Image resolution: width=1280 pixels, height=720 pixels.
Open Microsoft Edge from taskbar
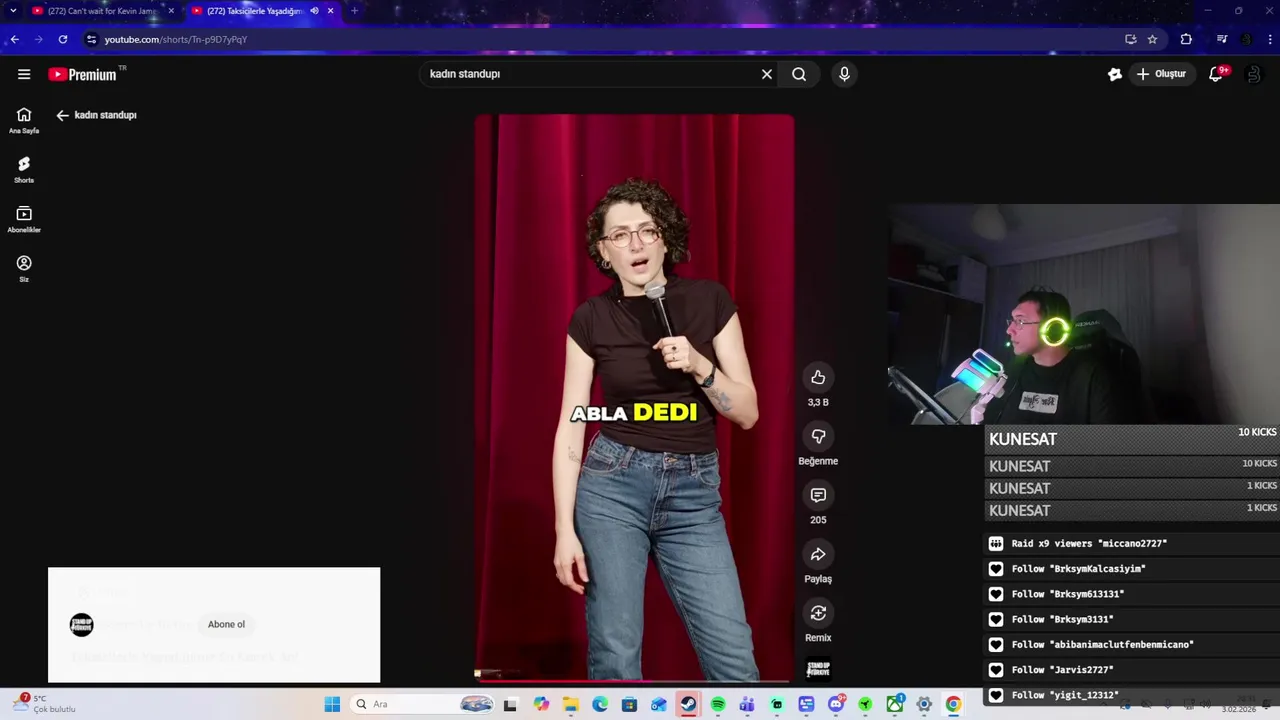coord(600,704)
